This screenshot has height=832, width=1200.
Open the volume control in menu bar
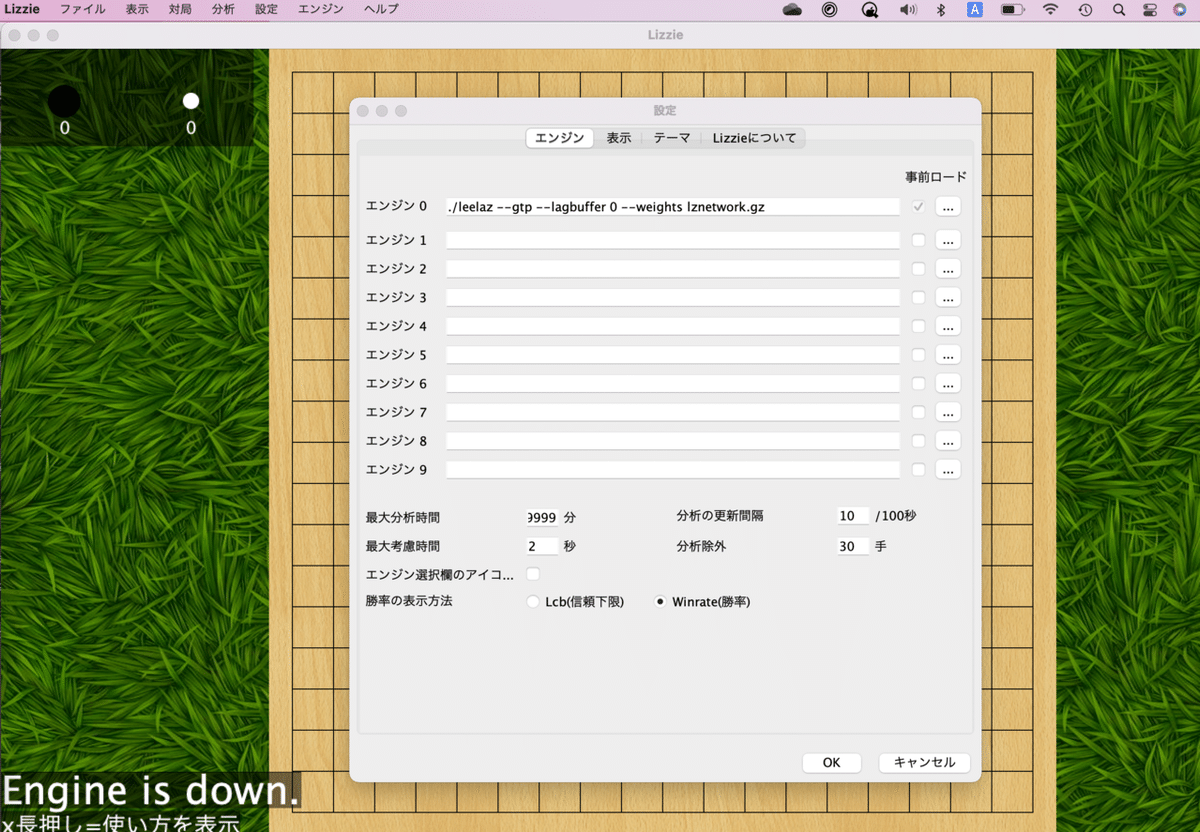[x=908, y=9]
